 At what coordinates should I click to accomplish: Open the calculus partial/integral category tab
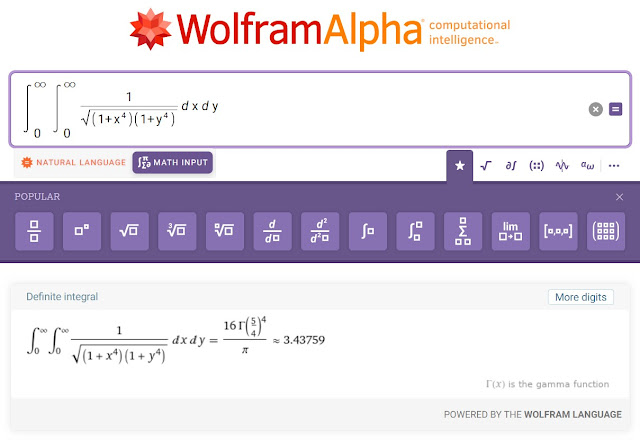(511, 166)
